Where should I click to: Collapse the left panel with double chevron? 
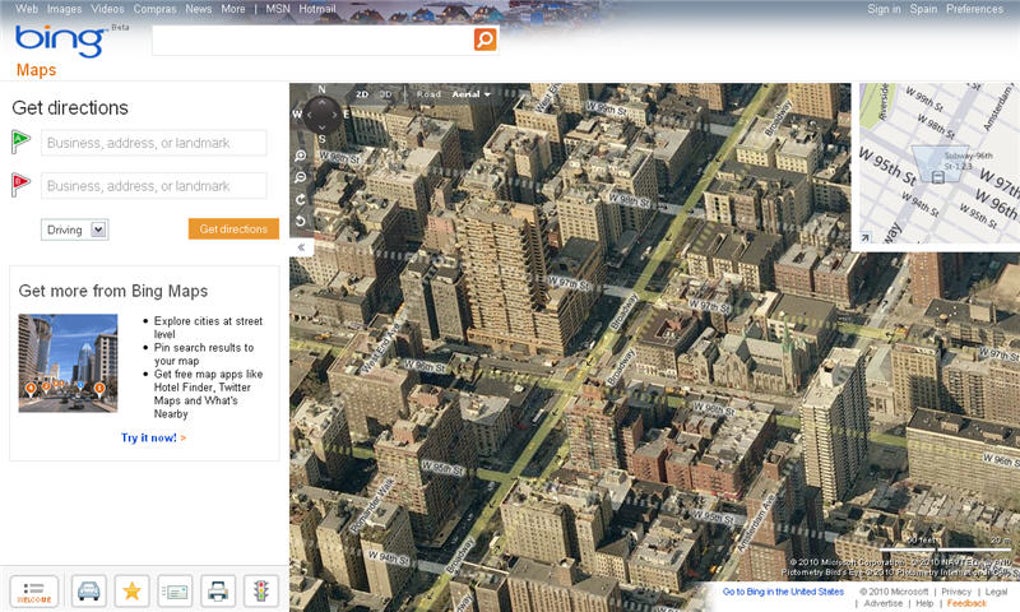301,247
